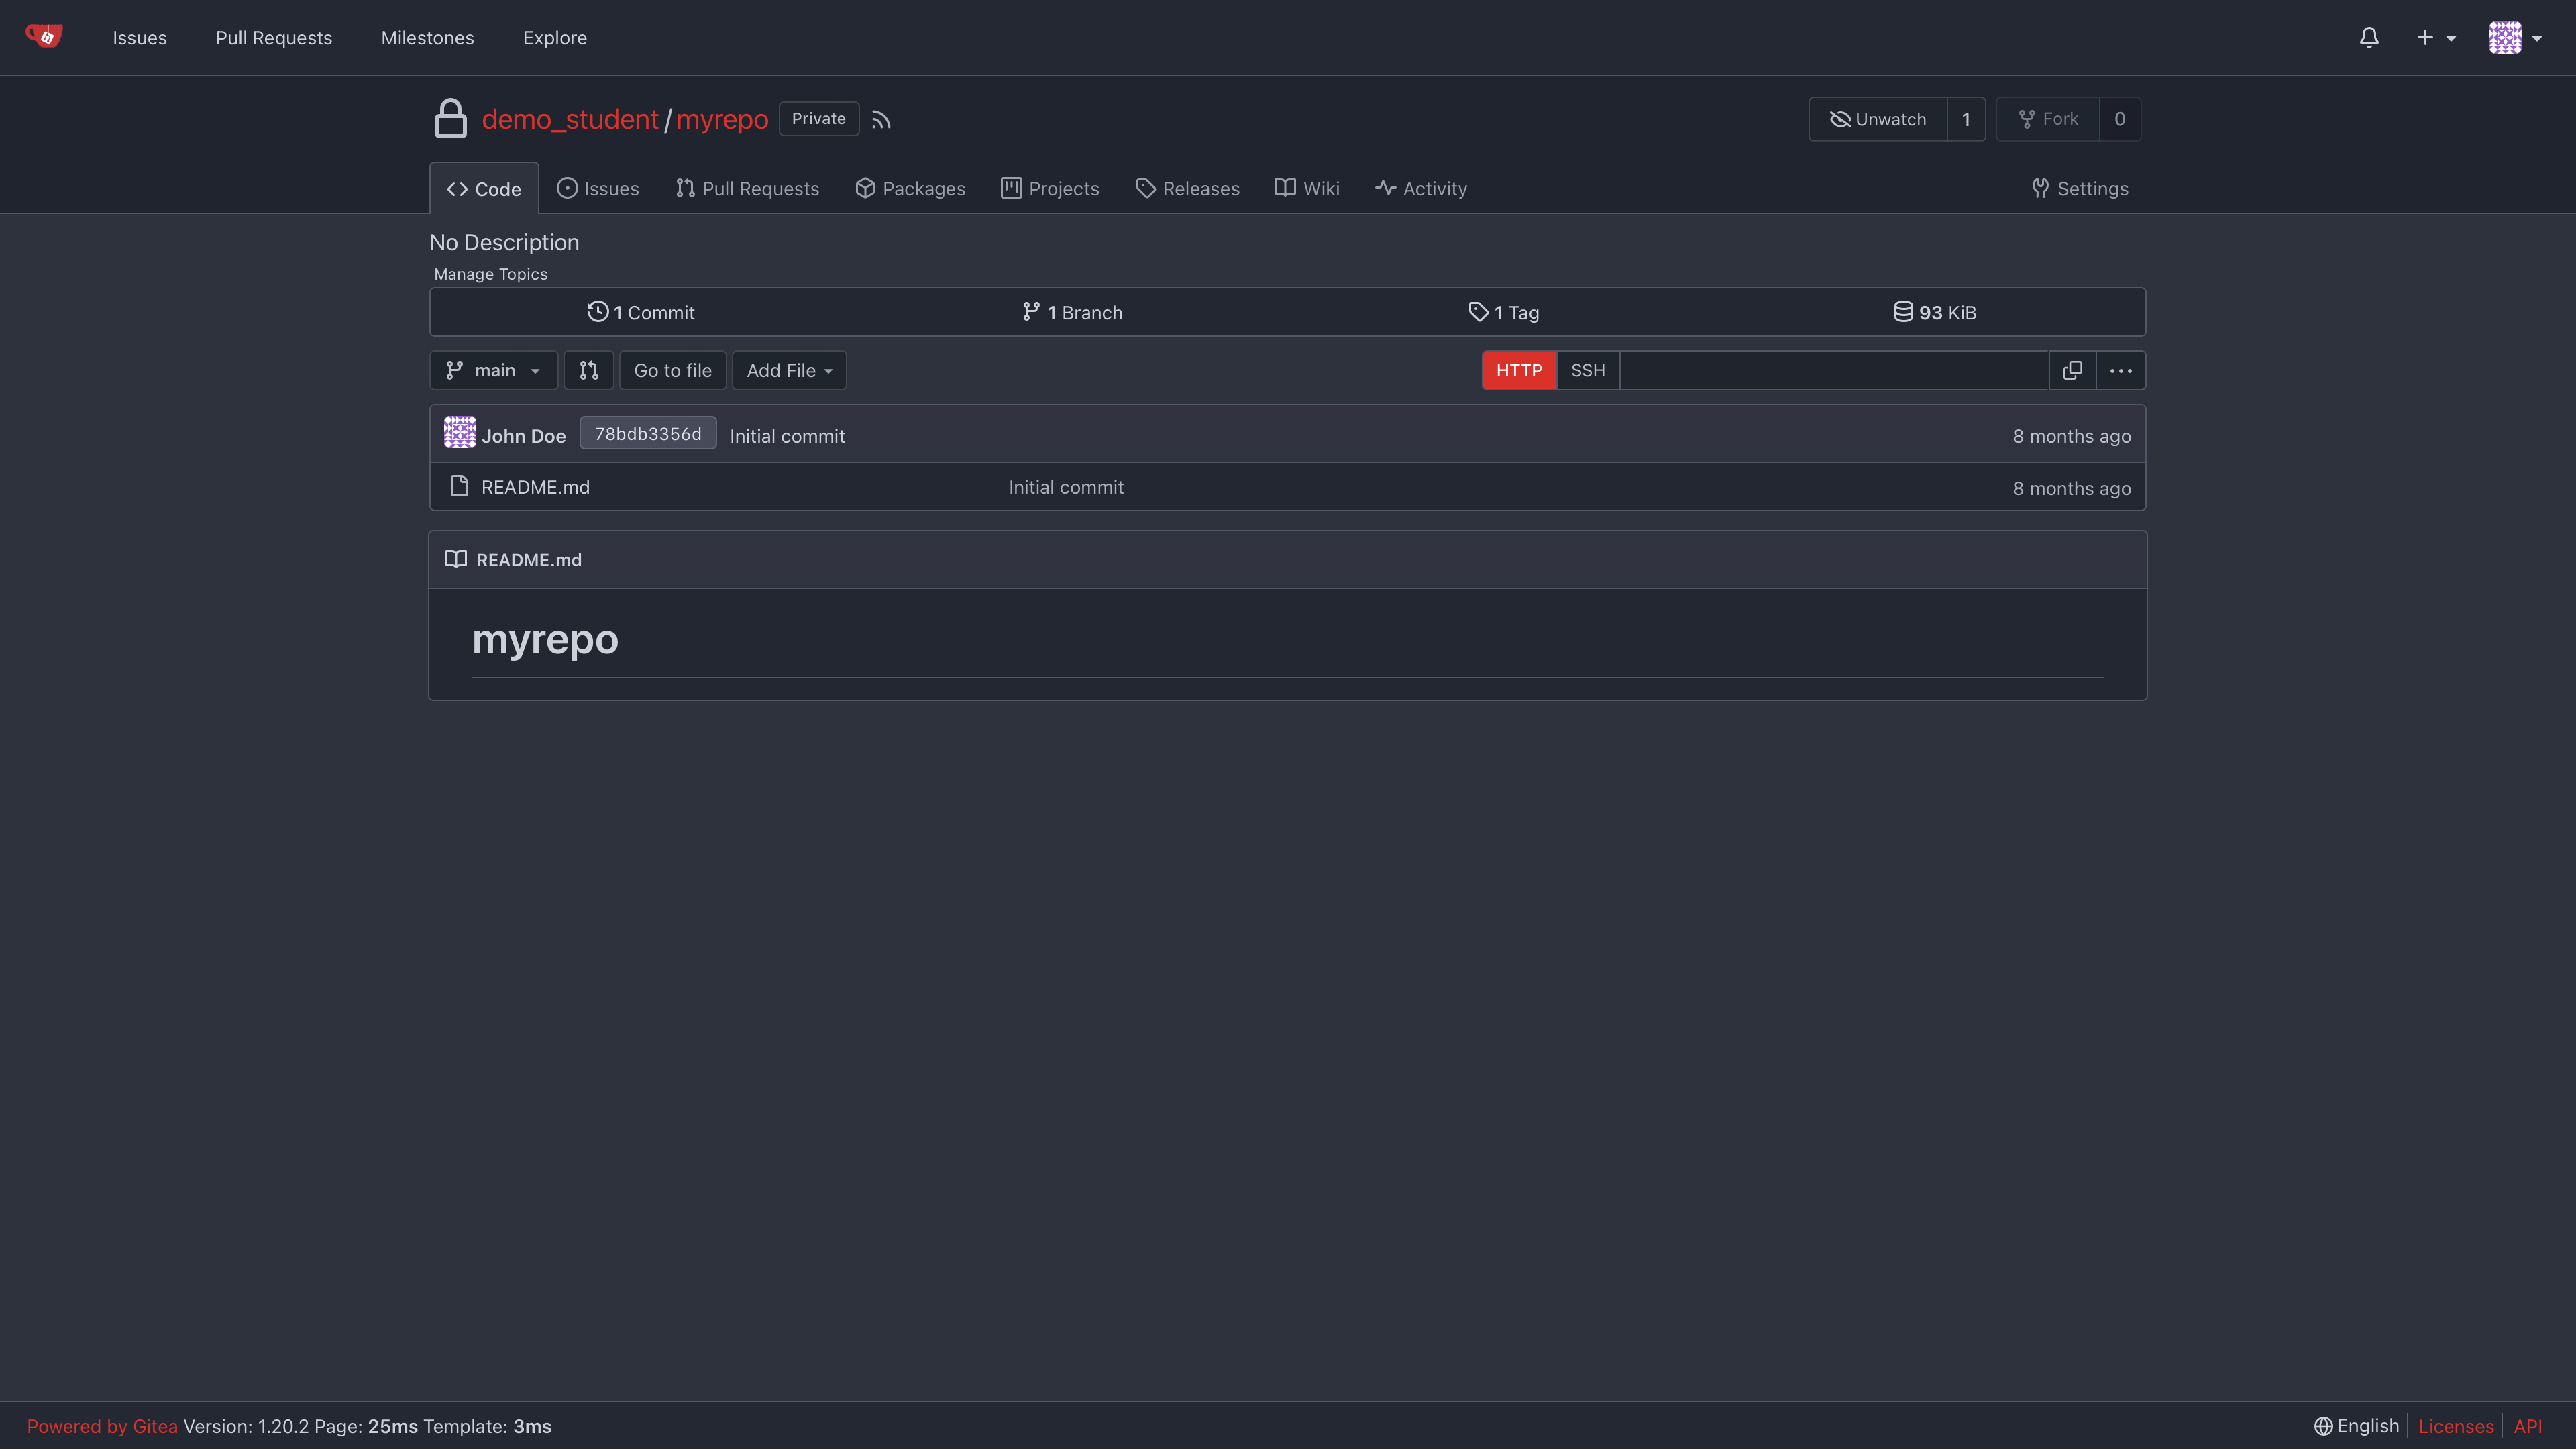Open the notifications bell
The width and height of the screenshot is (2576, 1449).
click(2368, 37)
